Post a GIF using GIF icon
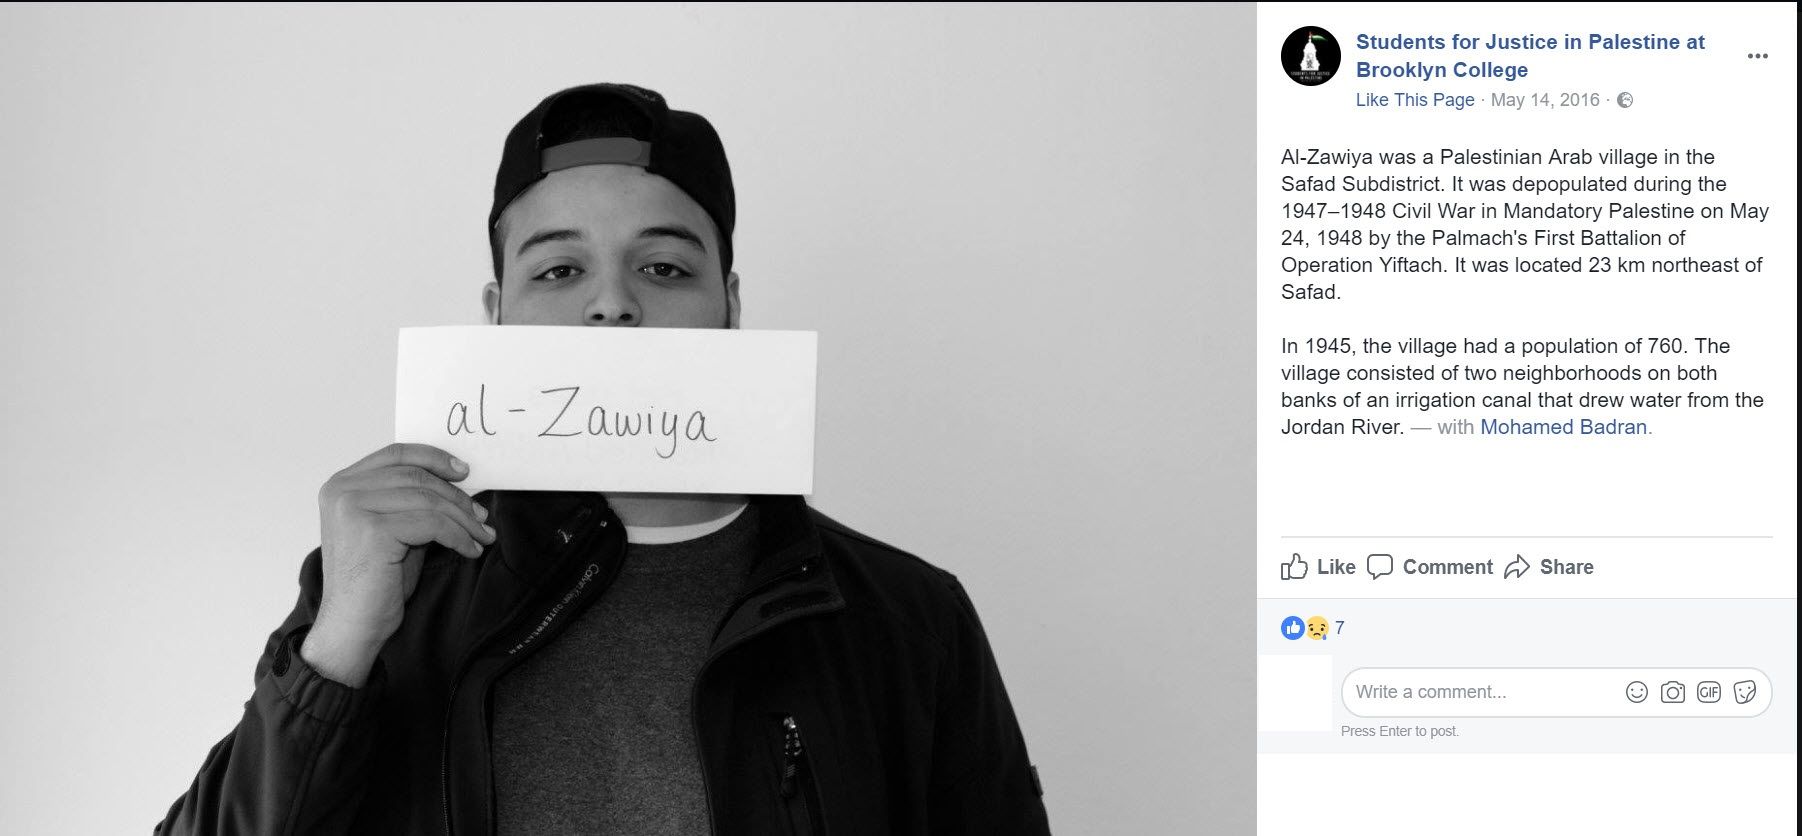Viewport: 1802px width, 836px height. (1709, 692)
